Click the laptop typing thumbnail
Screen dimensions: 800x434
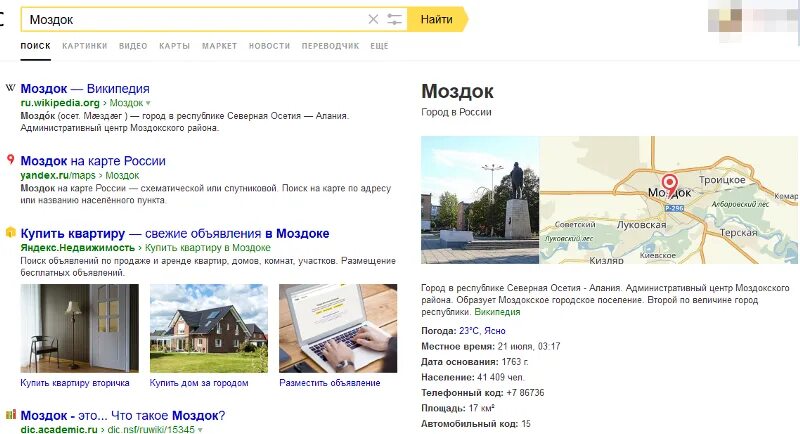click(x=338, y=328)
